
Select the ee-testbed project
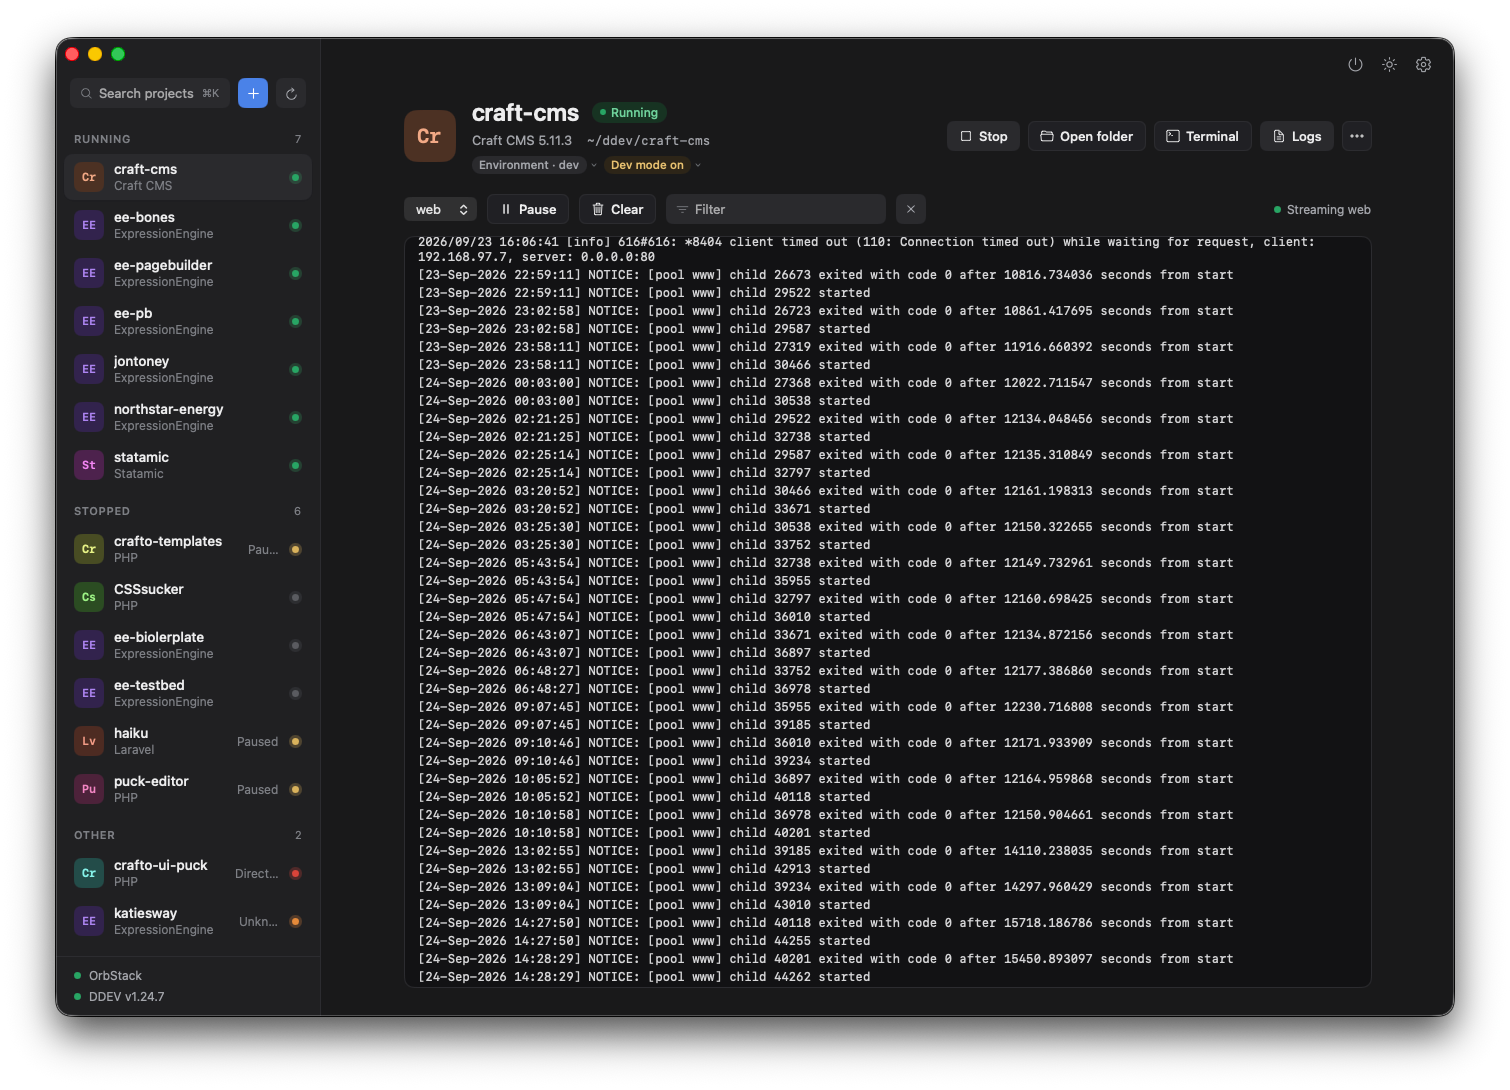click(188, 693)
